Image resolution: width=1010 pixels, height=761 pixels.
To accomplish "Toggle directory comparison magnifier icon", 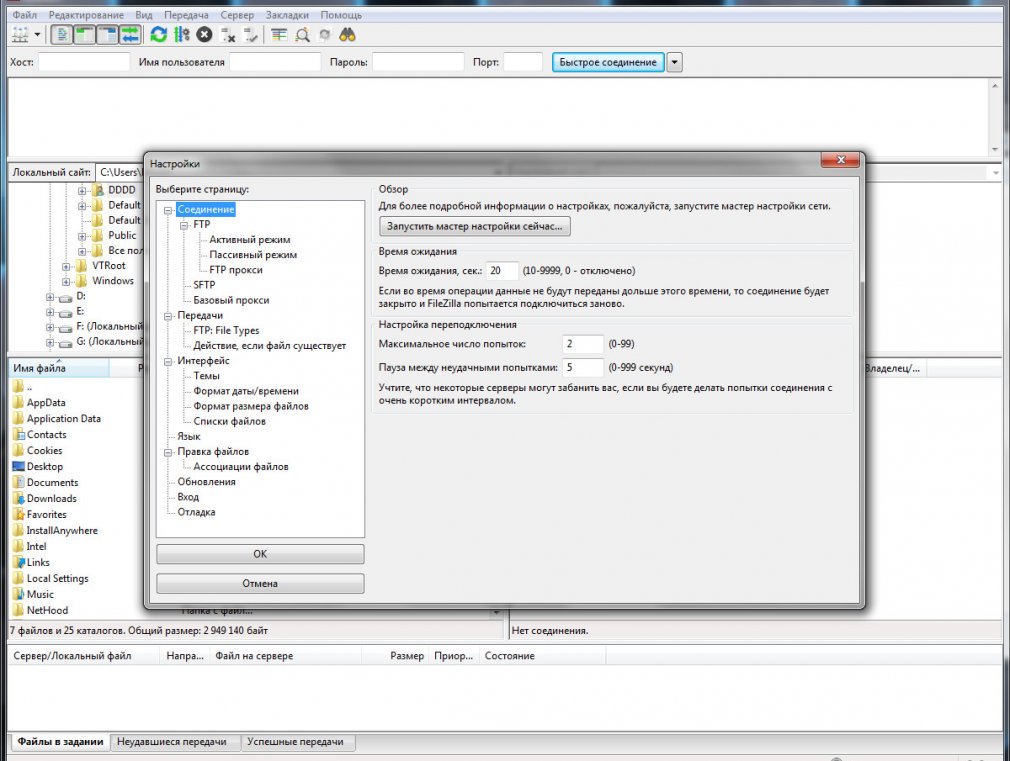I will coord(301,35).
